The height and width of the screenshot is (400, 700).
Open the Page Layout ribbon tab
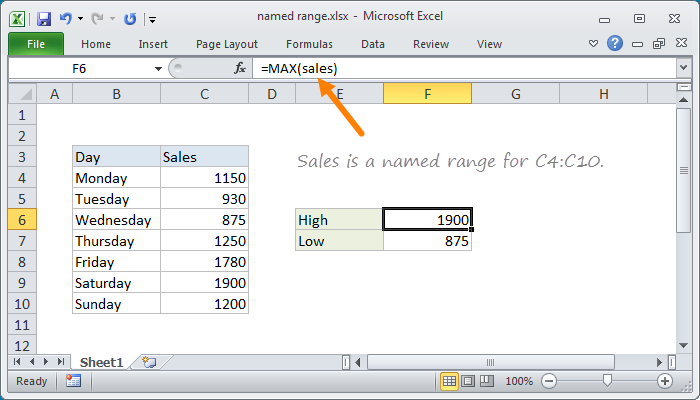tap(227, 44)
